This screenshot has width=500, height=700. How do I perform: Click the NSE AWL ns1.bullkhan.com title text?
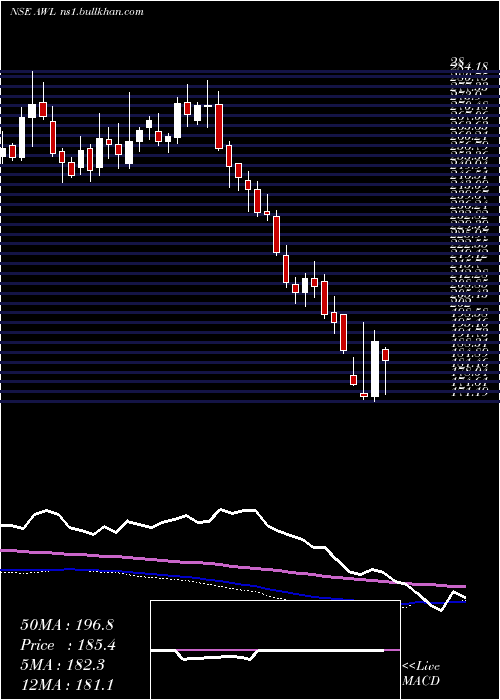pos(76,12)
